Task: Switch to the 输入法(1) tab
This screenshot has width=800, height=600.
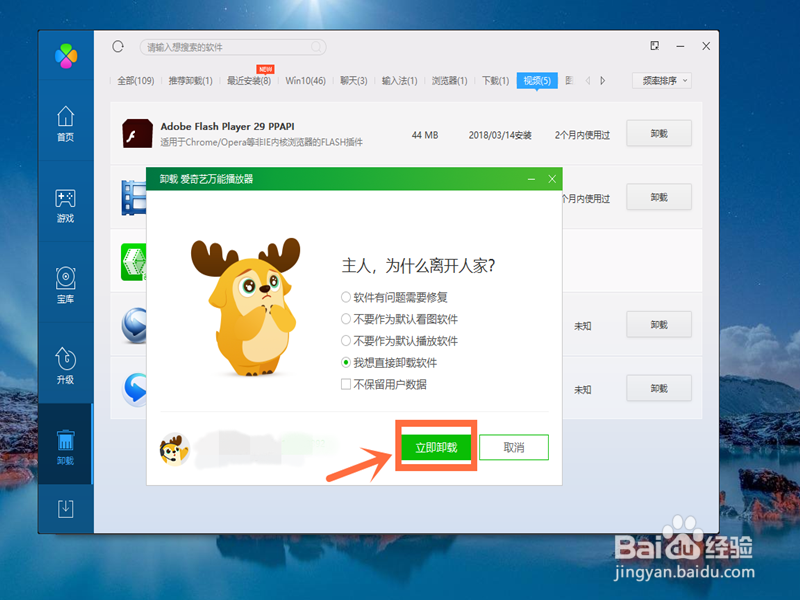Action: [399, 81]
